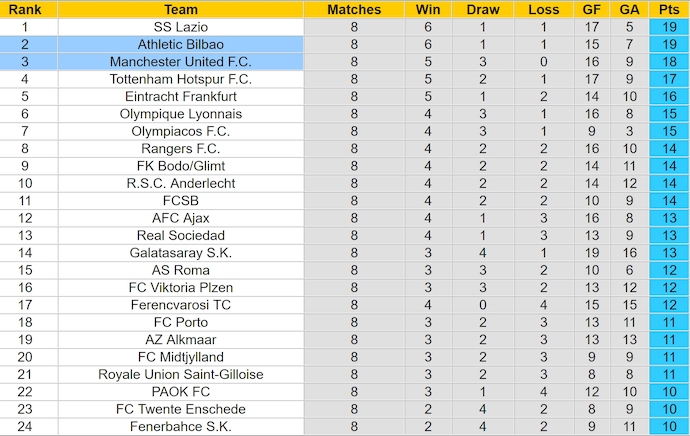Click the Draw column header
This screenshot has height=436, width=690.
click(x=483, y=9)
